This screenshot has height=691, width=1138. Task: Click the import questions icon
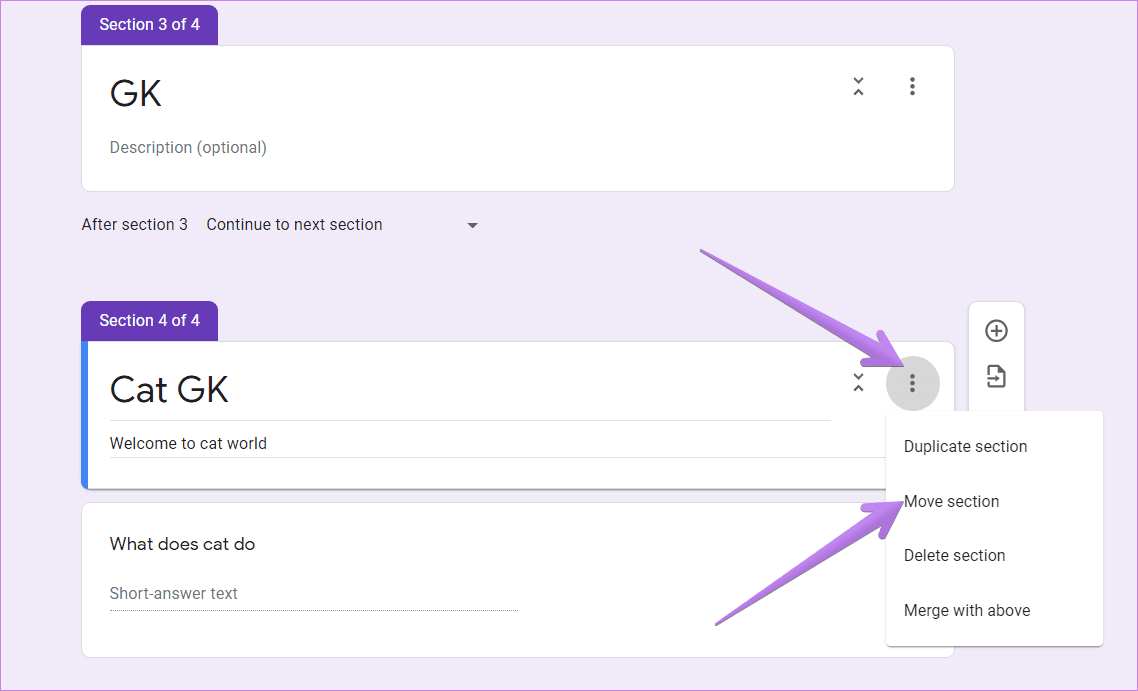click(x=996, y=377)
